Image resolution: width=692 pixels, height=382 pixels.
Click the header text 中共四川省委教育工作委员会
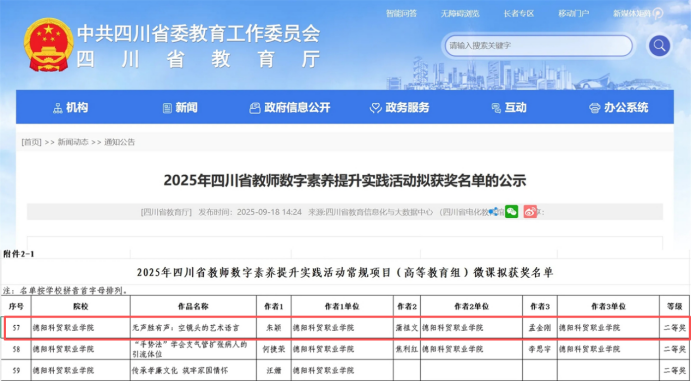pyautogui.click(x=199, y=34)
